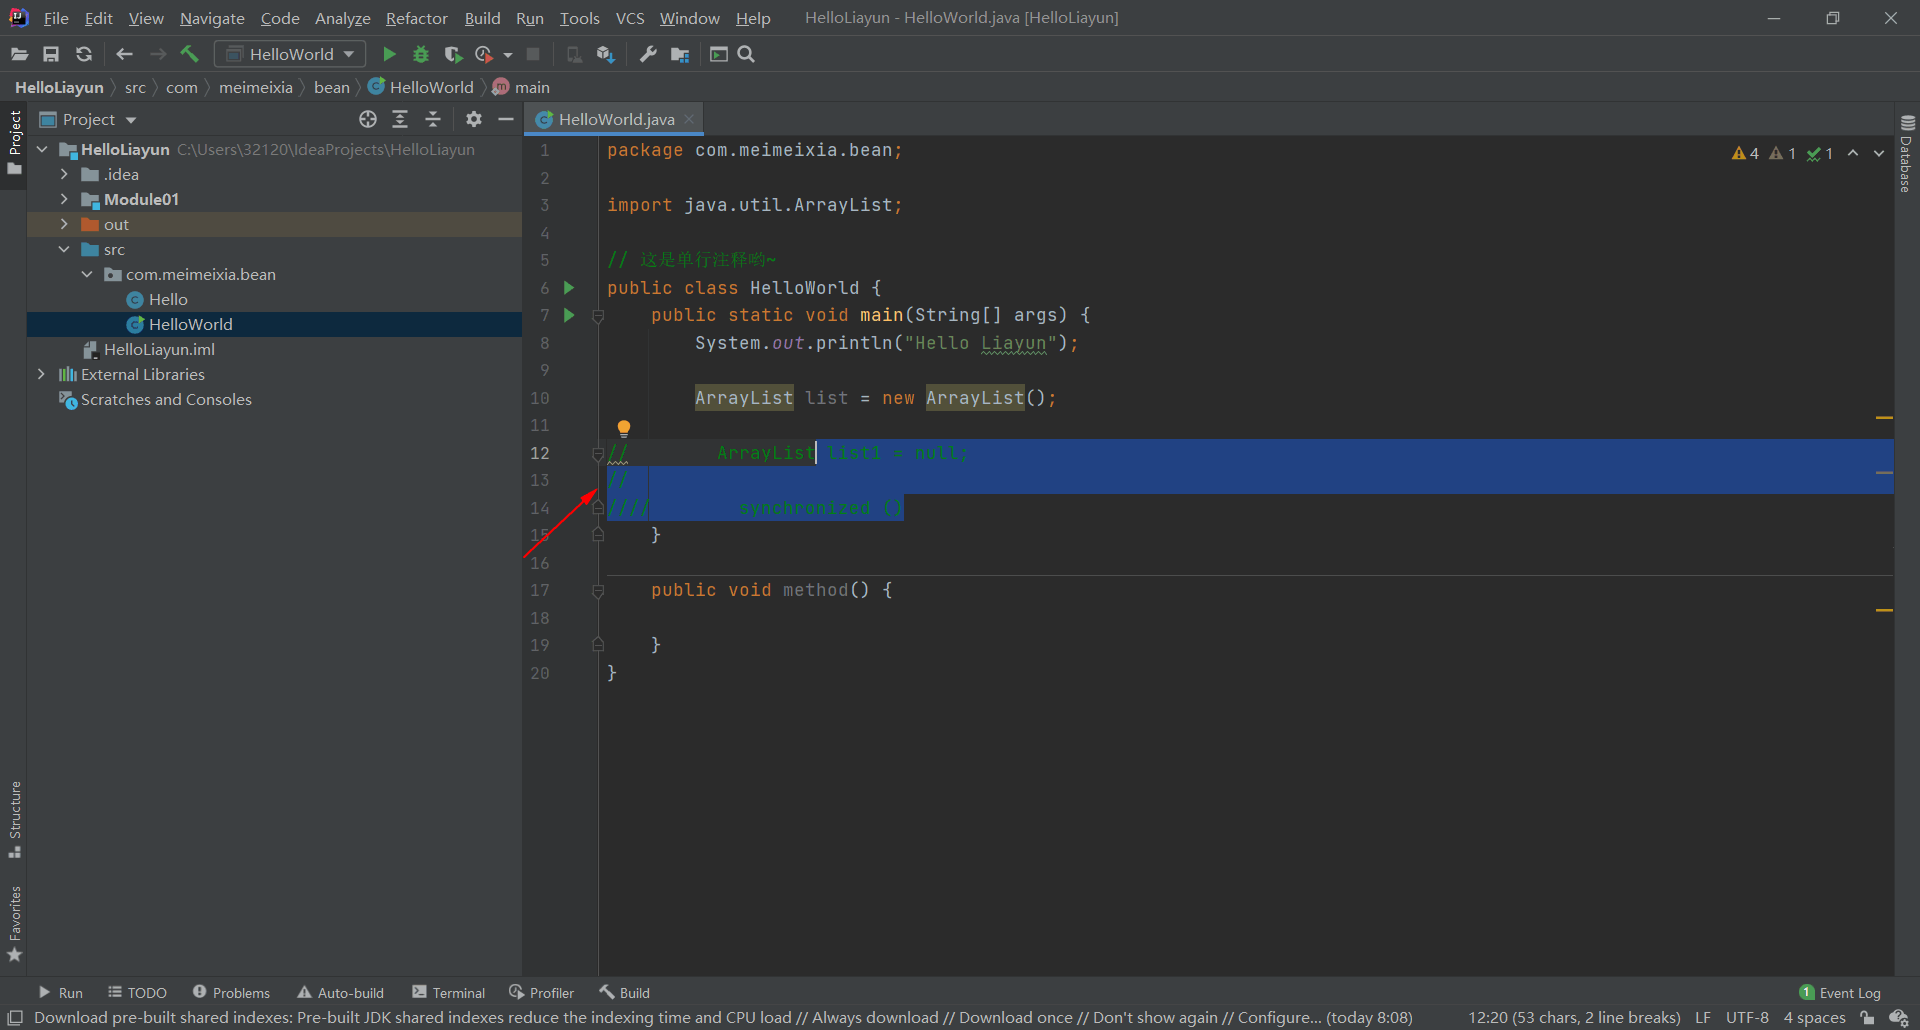
Task: Collapse the src folder
Action: tap(64, 249)
